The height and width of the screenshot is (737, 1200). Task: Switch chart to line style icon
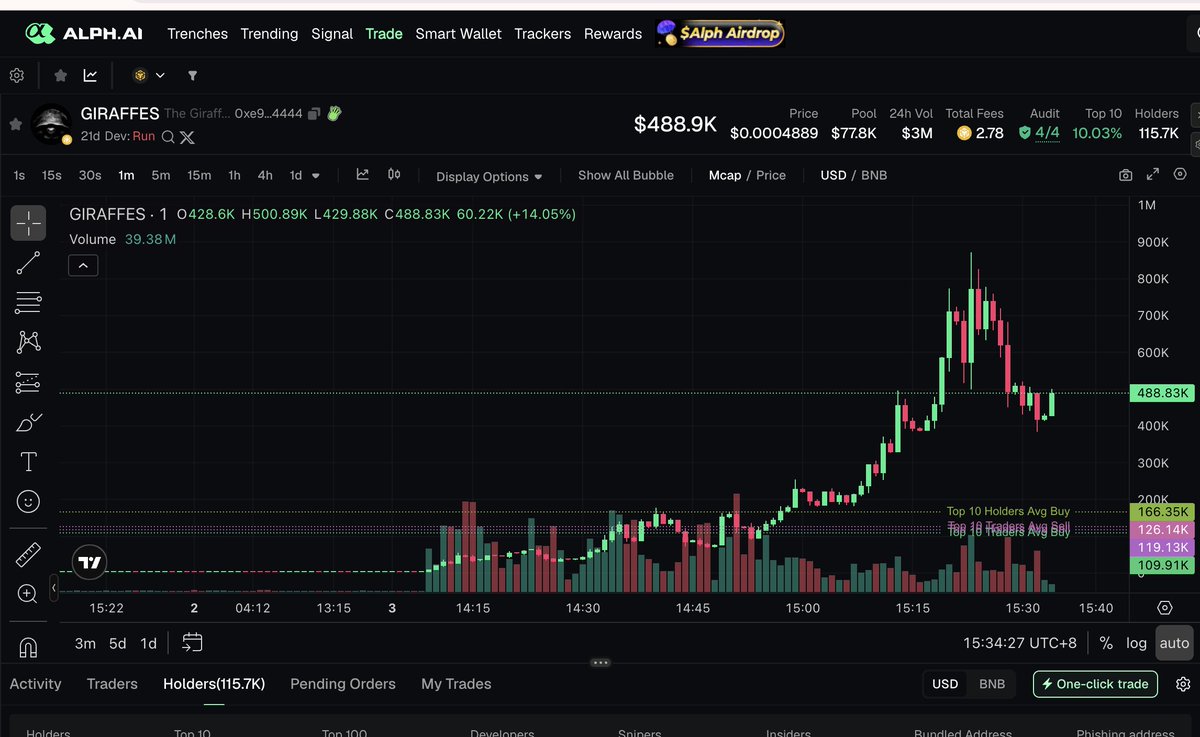(x=363, y=175)
